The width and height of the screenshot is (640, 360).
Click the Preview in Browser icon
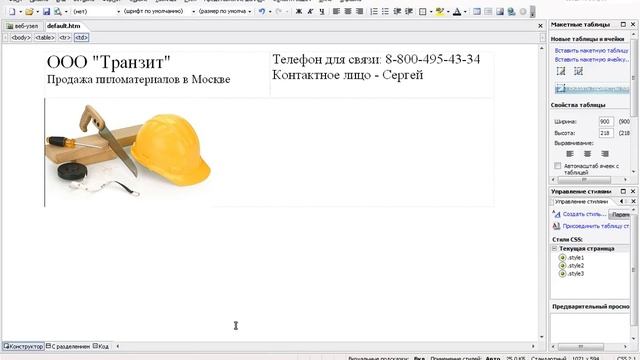tap(58, 12)
